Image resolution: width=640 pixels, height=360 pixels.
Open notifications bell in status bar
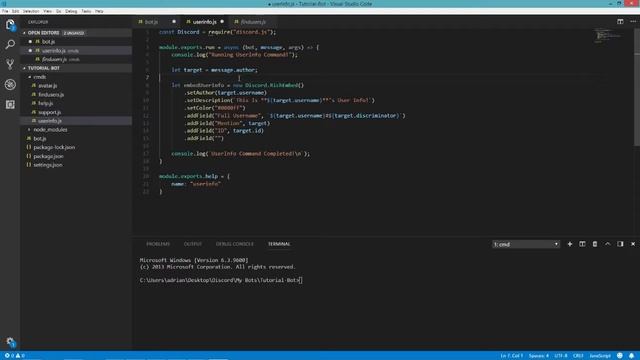point(631,356)
